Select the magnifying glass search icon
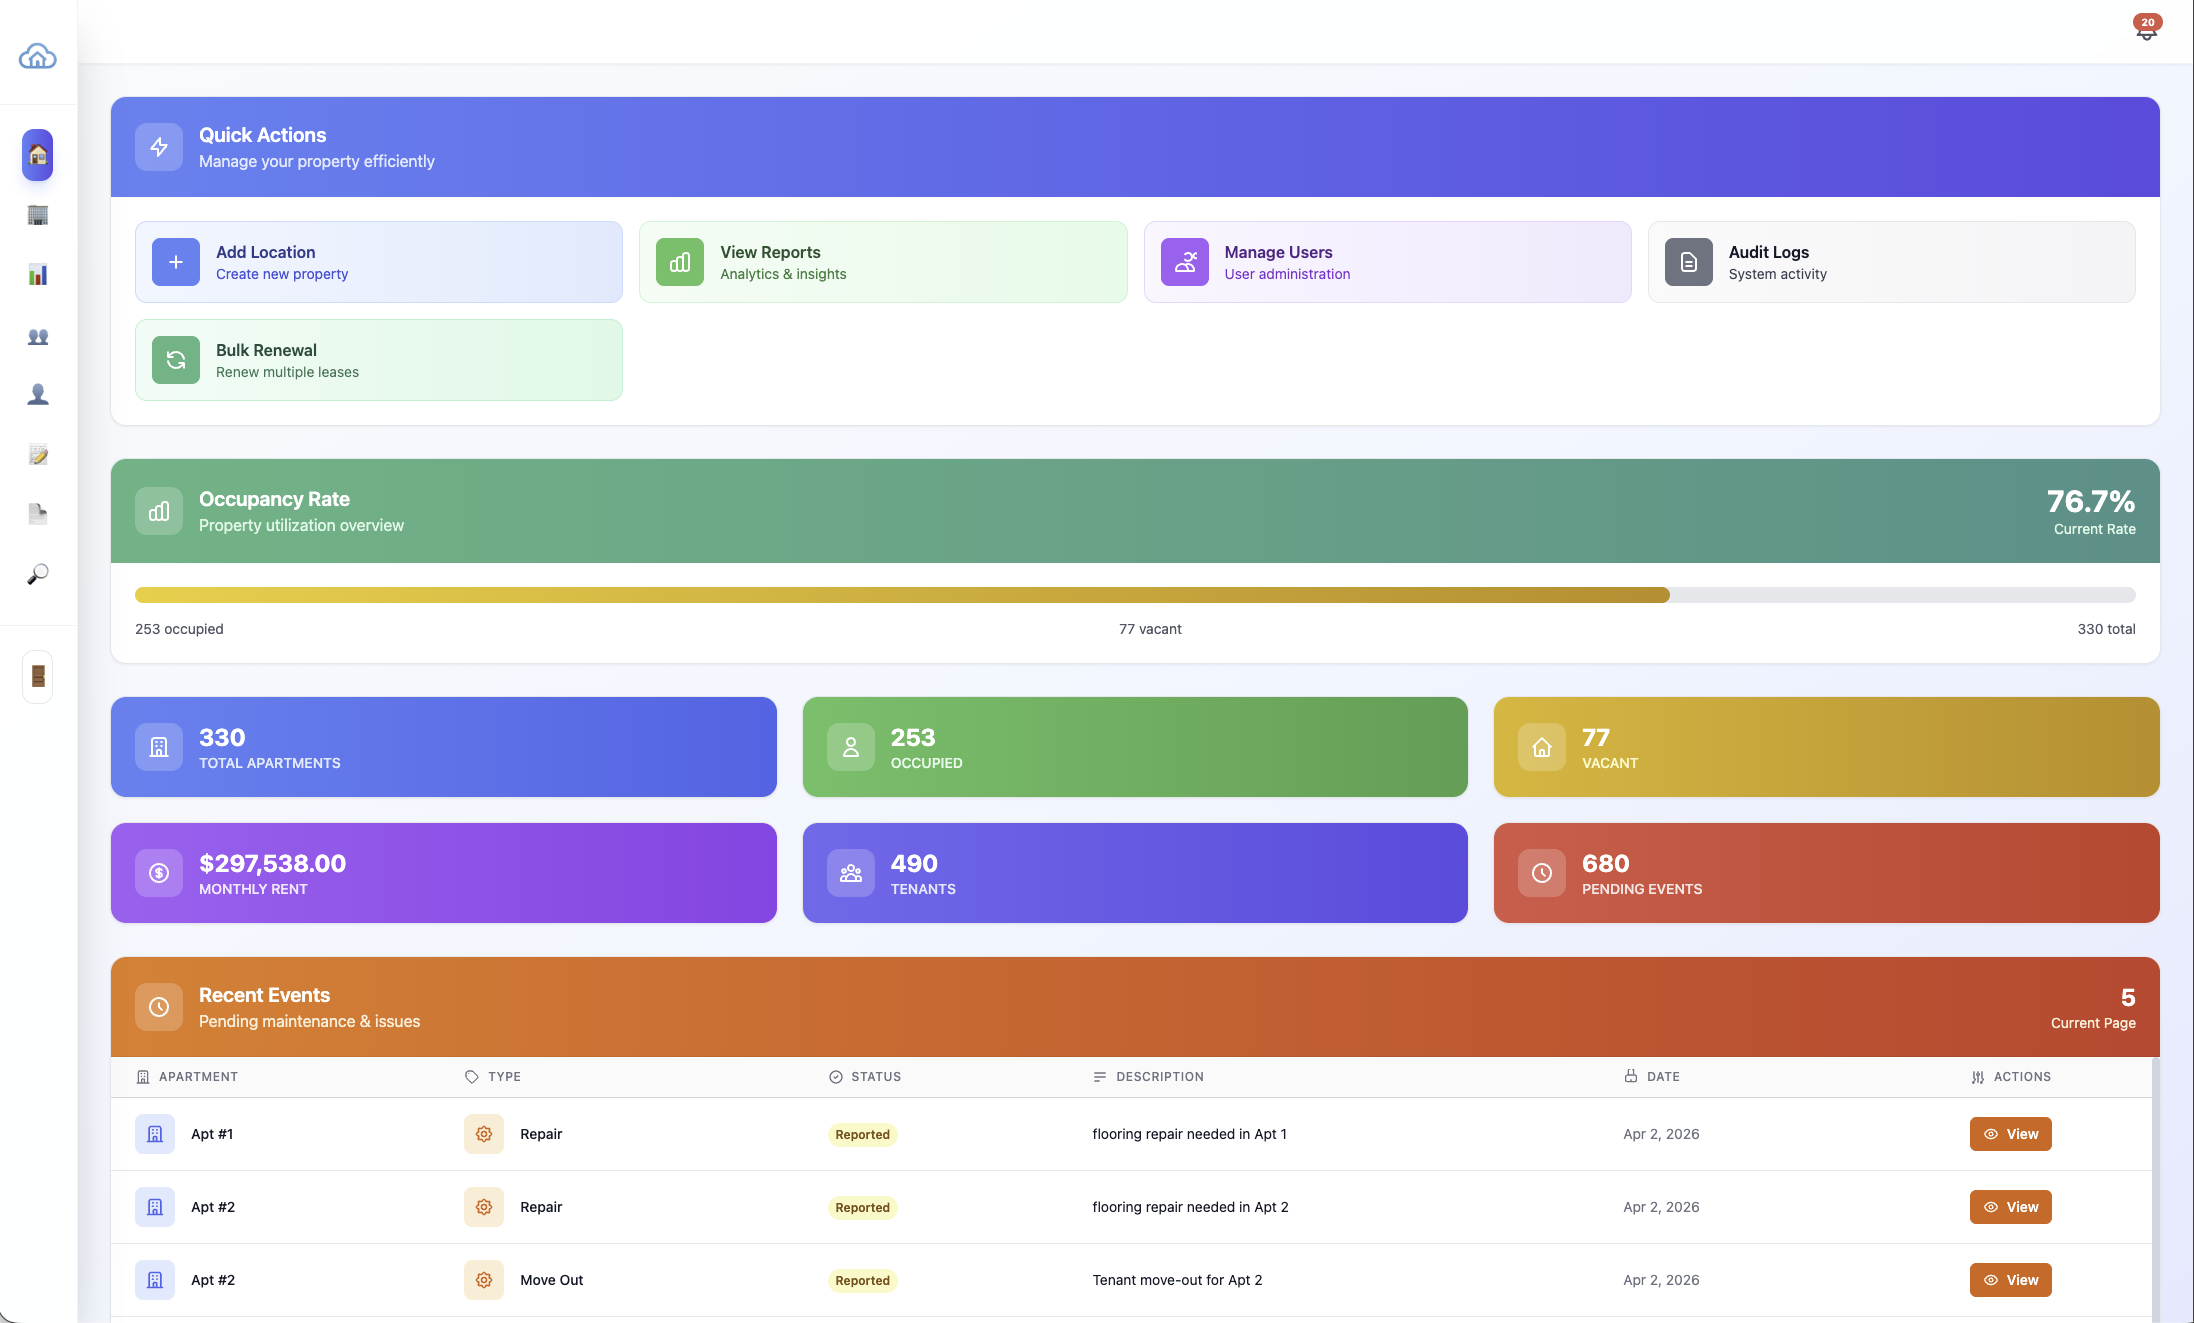 (x=37, y=572)
